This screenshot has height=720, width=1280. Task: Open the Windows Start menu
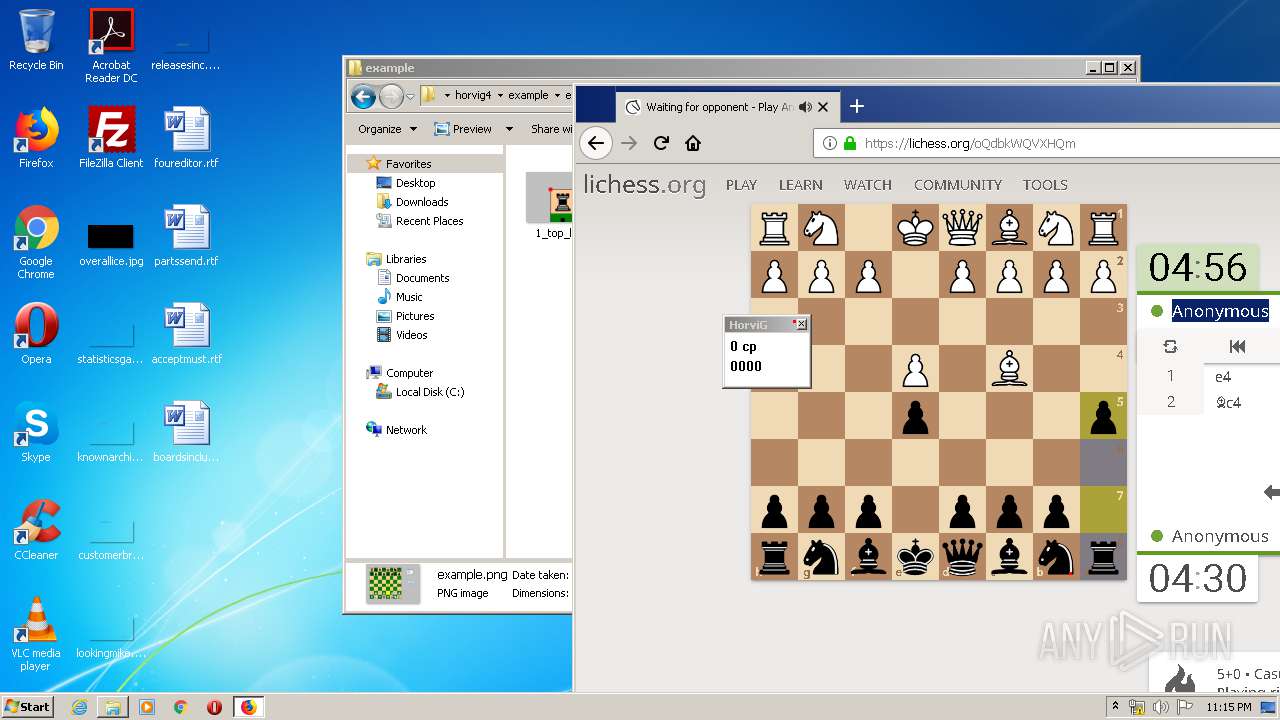[27, 706]
